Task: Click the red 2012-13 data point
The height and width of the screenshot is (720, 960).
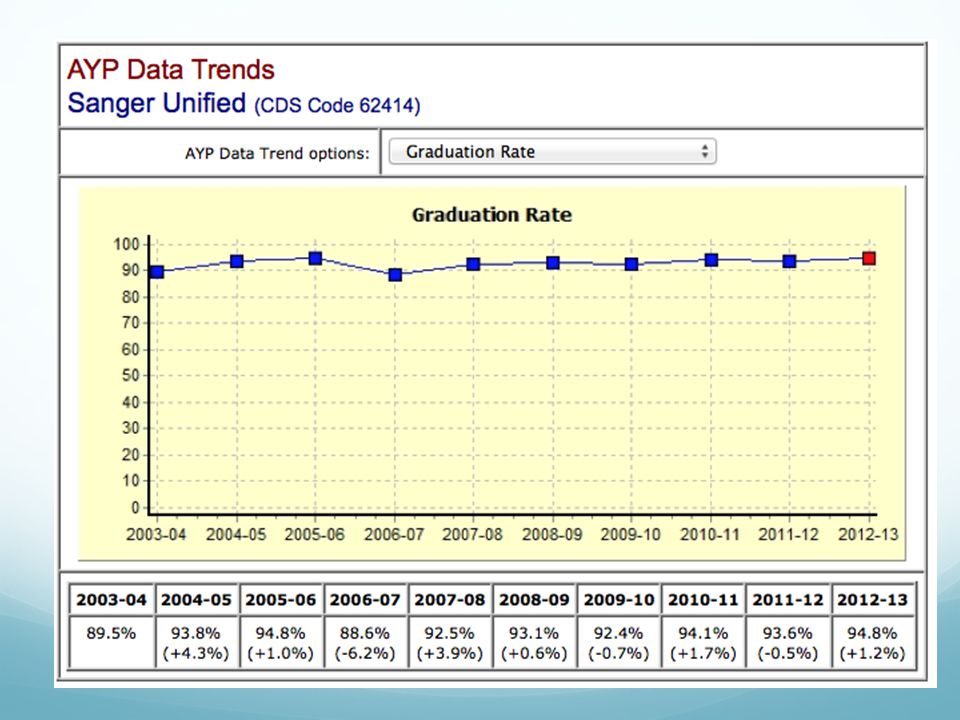Action: (869, 258)
